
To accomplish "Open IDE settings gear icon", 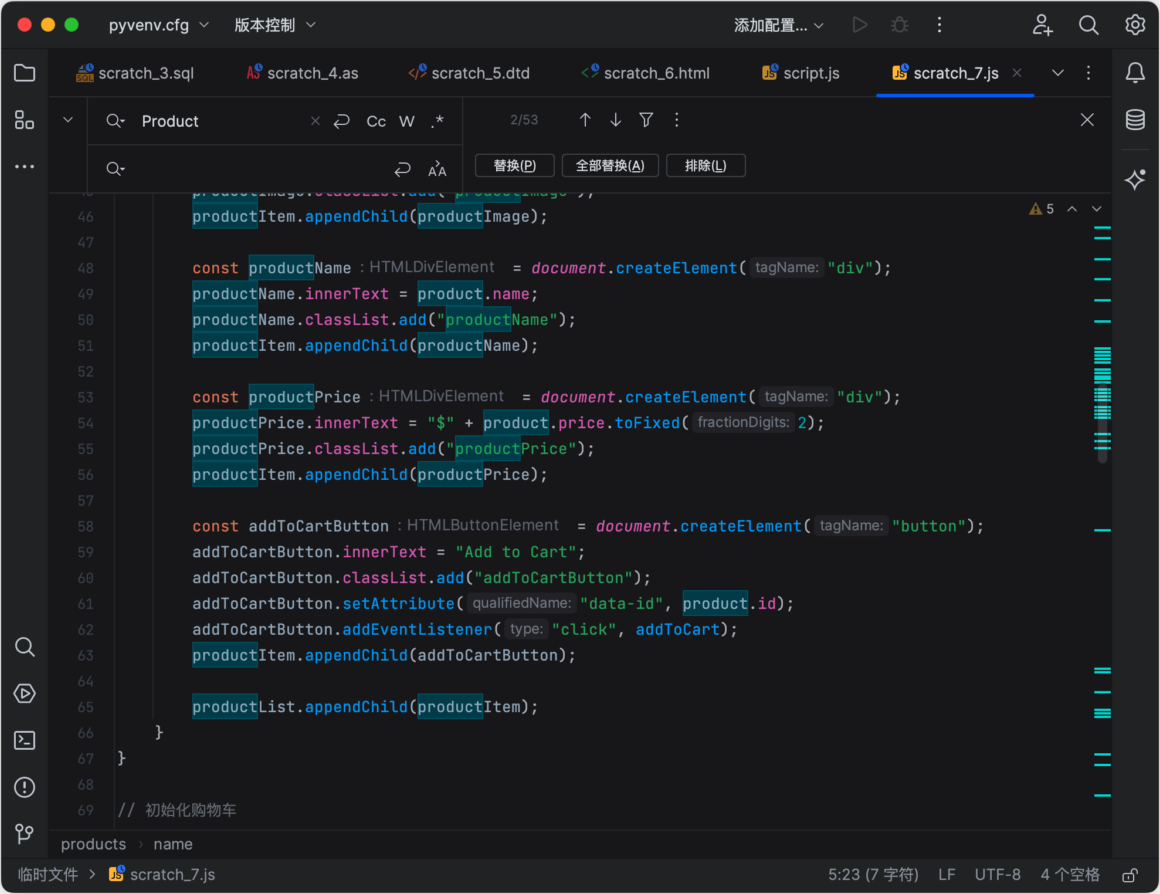I will [1135, 25].
